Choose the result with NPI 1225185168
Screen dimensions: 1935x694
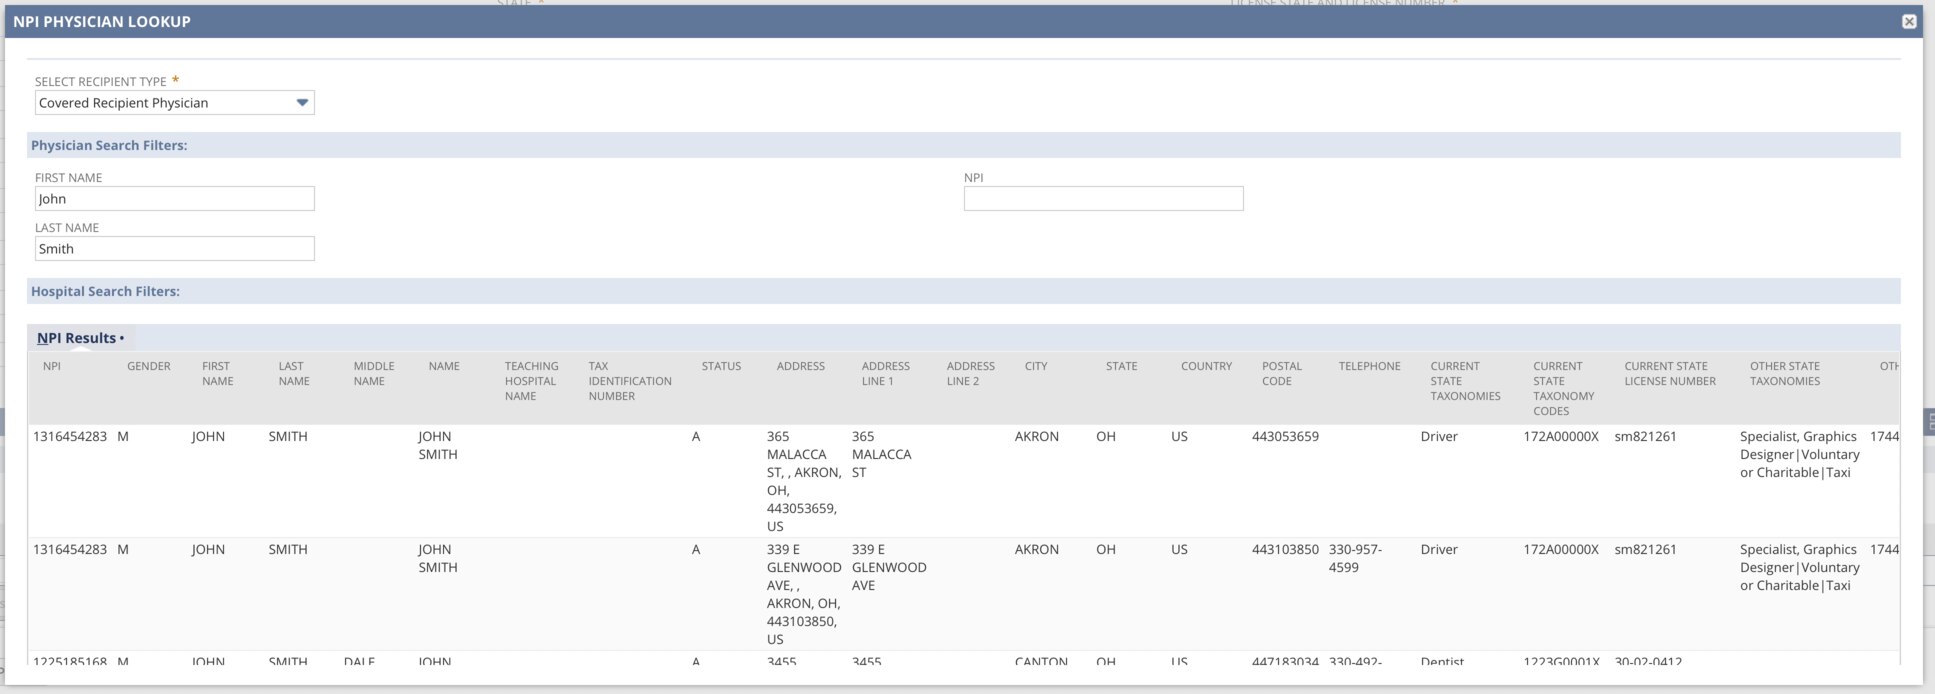(x=70, y=661)
